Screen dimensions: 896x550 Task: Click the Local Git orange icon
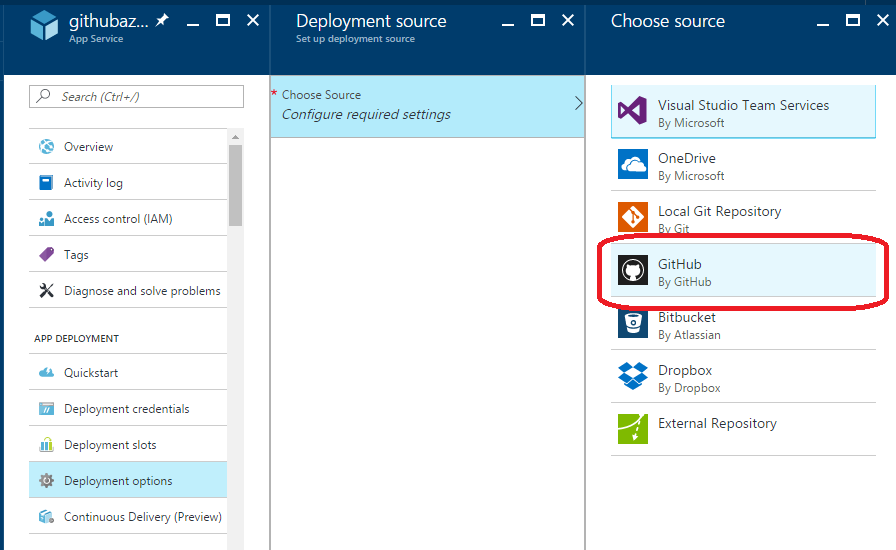coord(633,217)
